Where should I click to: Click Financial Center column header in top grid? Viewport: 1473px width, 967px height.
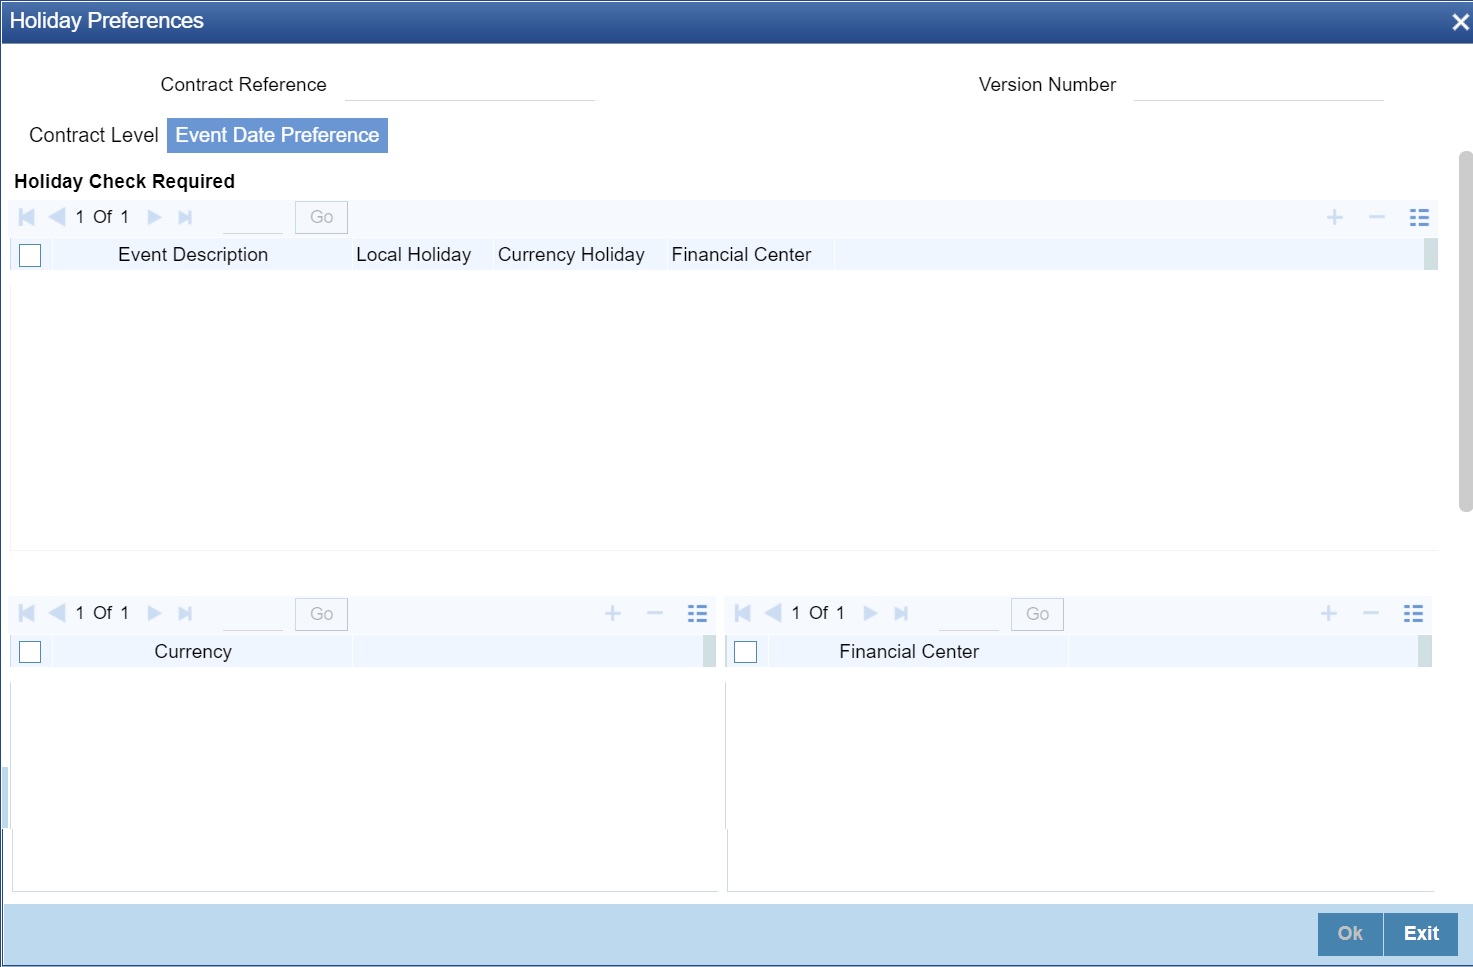741,255
